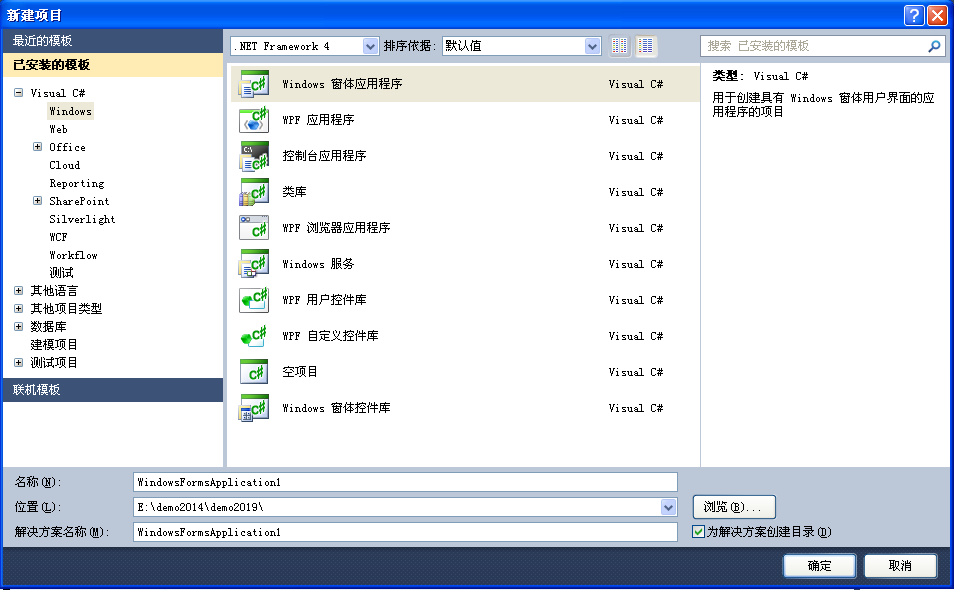
Task: Click the 浏览 browse button
Action: (733, 507)
